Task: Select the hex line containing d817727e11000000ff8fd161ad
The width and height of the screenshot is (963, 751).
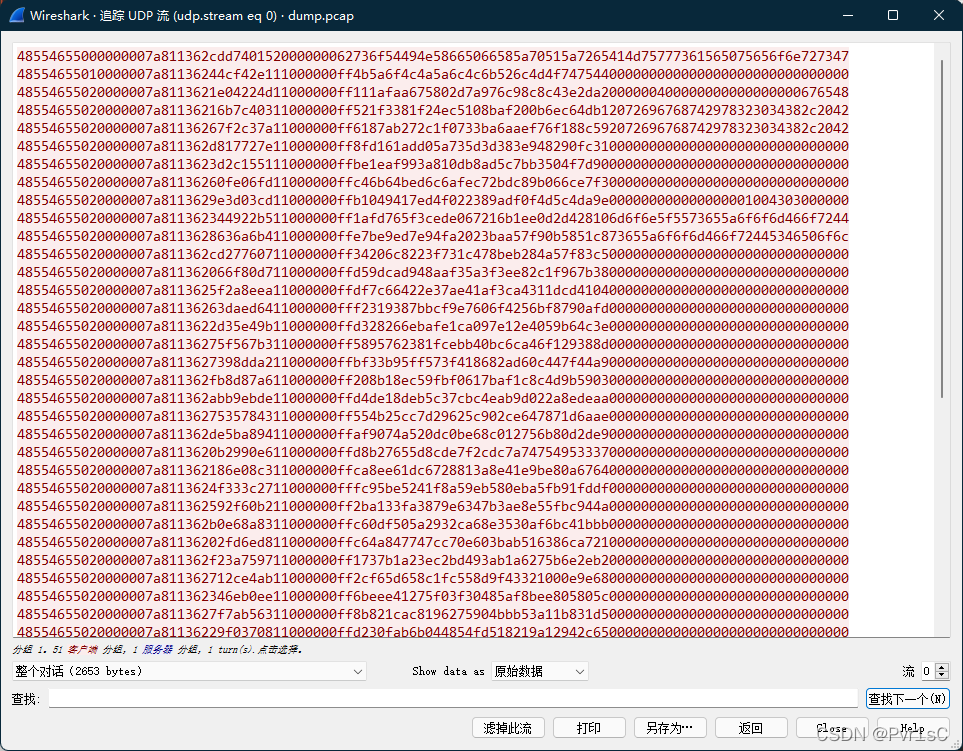Action: tap(432, 146)
